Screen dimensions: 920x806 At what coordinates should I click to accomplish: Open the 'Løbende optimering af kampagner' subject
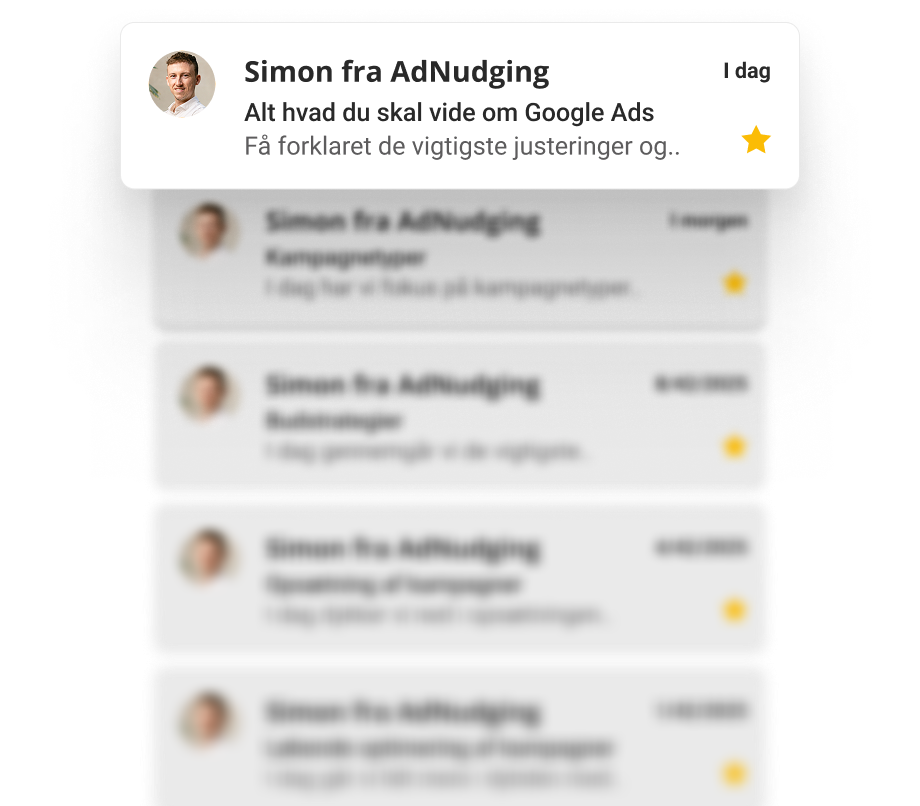pos(439,748)
